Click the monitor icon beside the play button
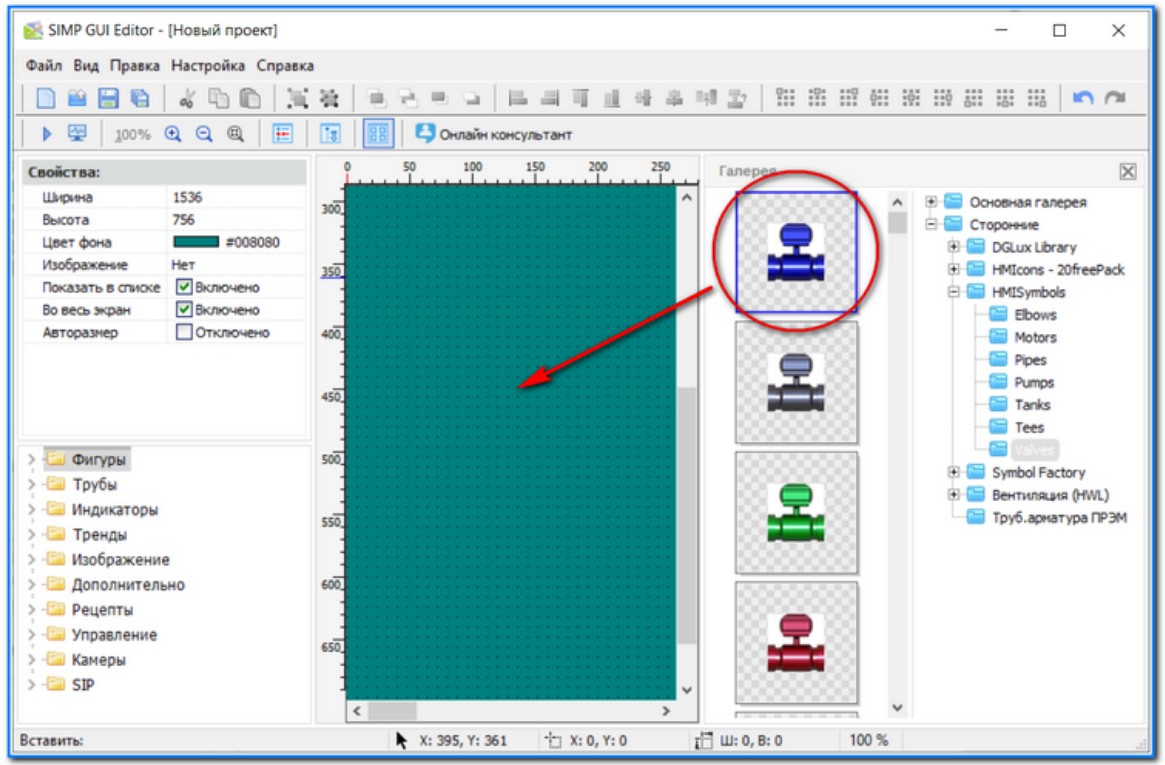This screenshot has height=765, width=1165. 77,134
